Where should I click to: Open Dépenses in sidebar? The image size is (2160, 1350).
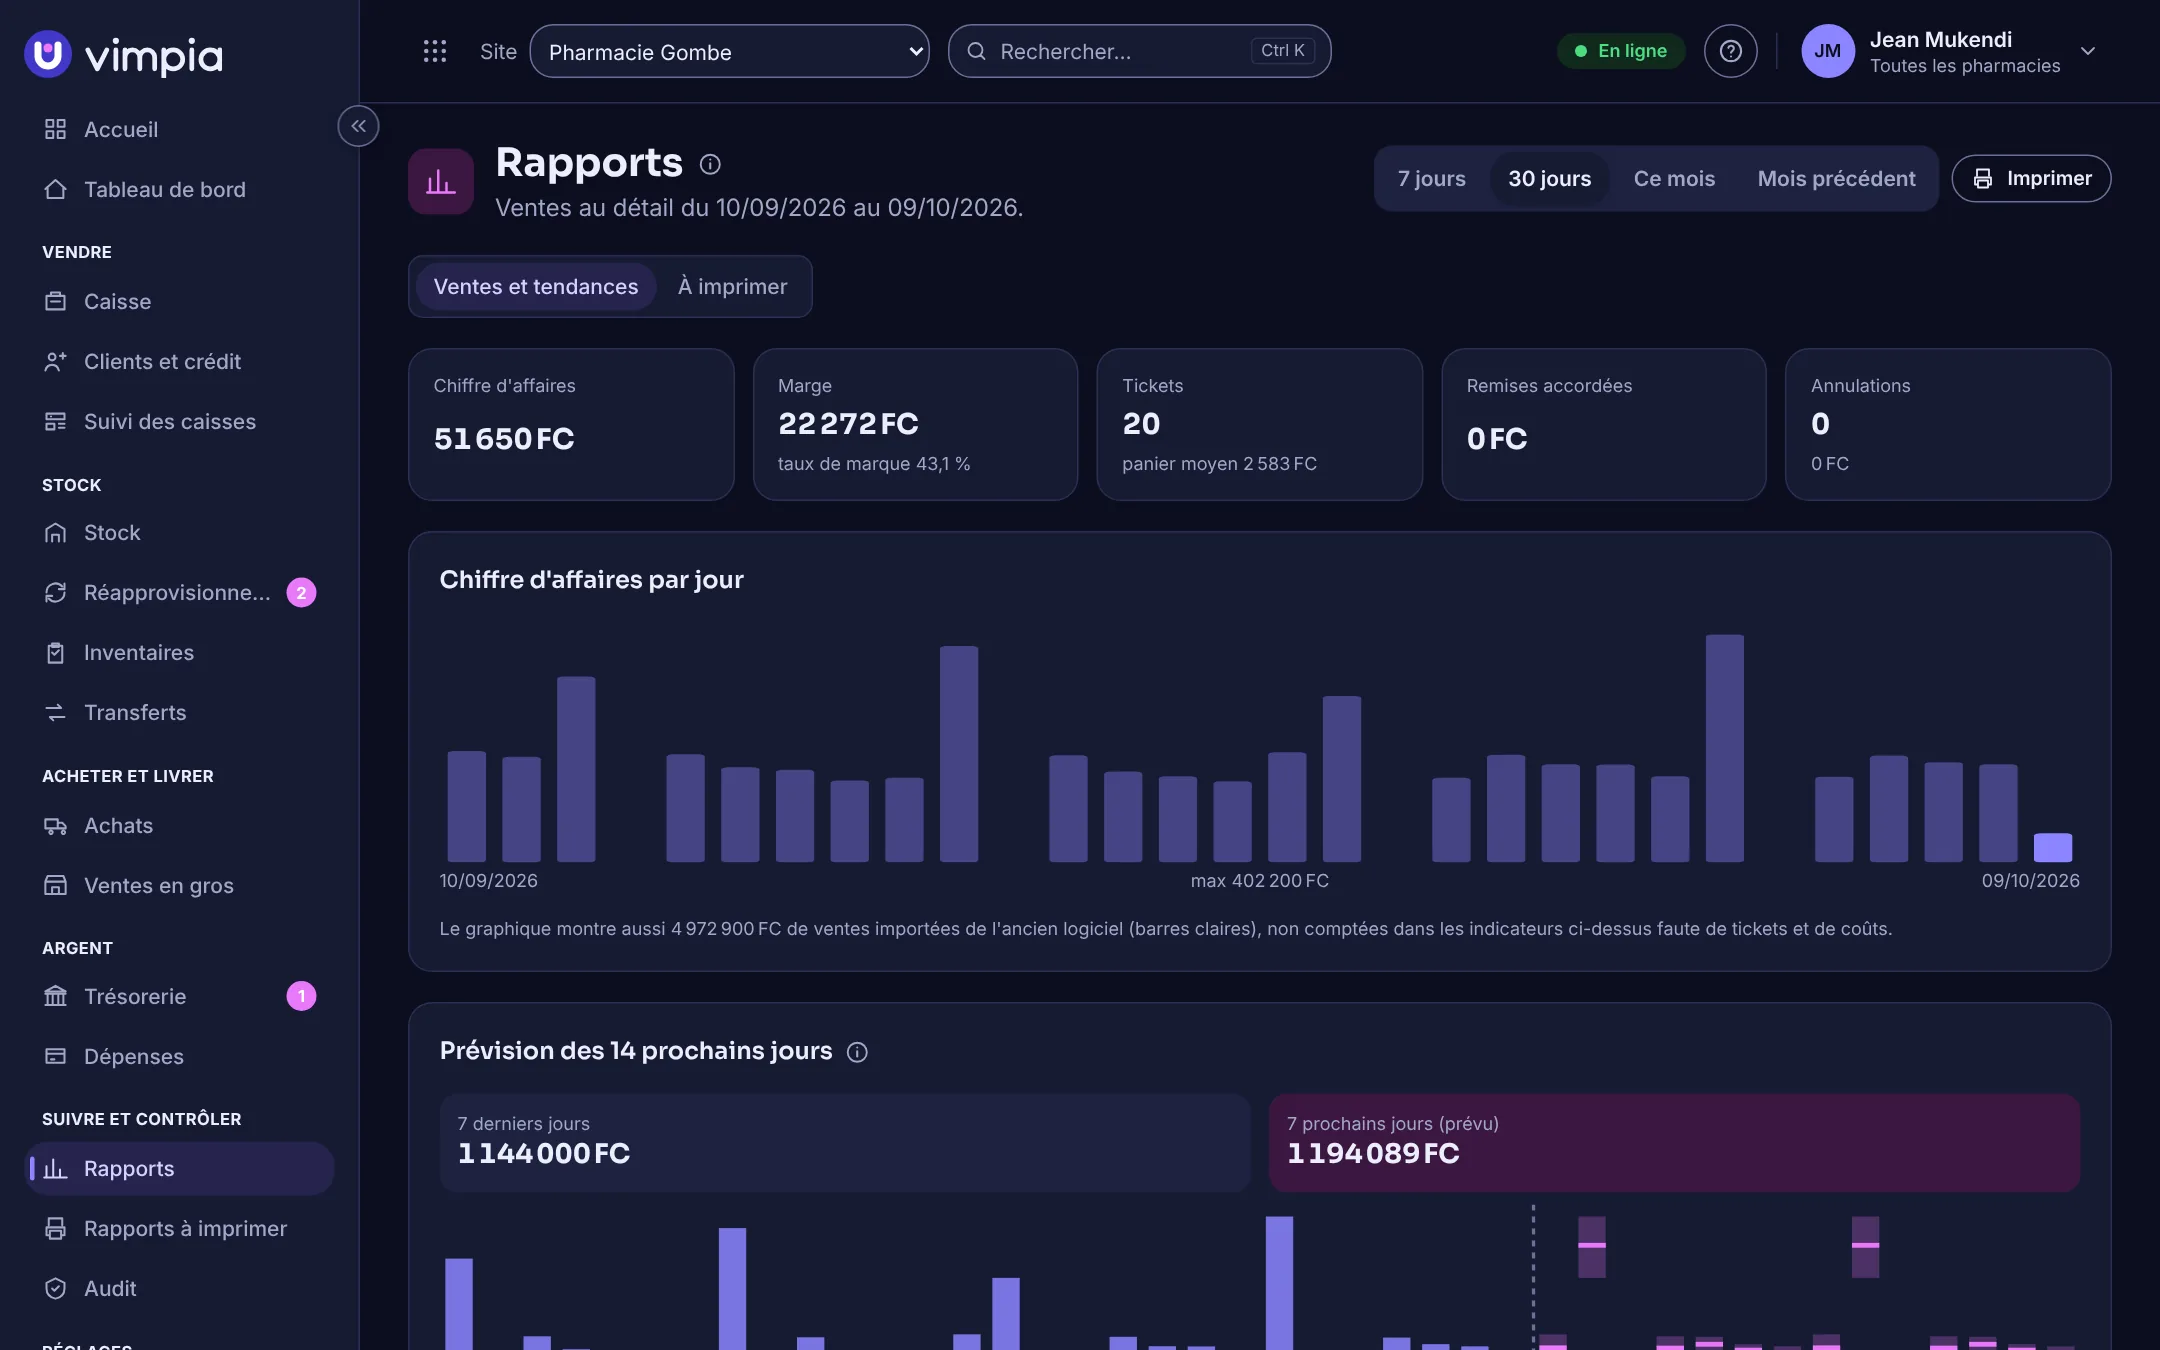pyautogui.click(x=179, y=1056)
